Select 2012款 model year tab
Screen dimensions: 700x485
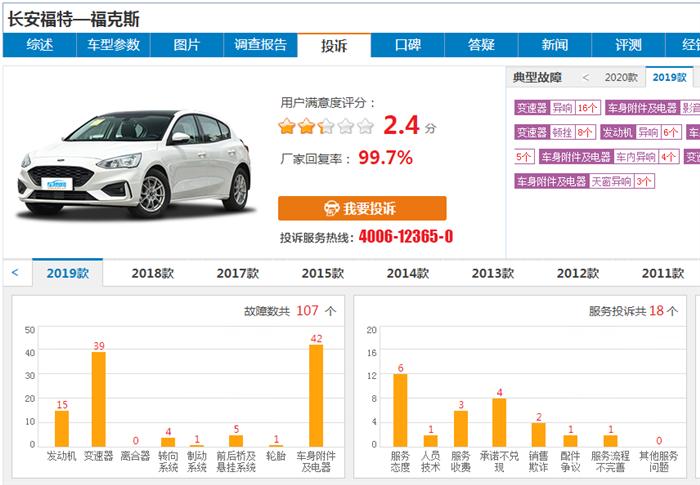point(578,273)
